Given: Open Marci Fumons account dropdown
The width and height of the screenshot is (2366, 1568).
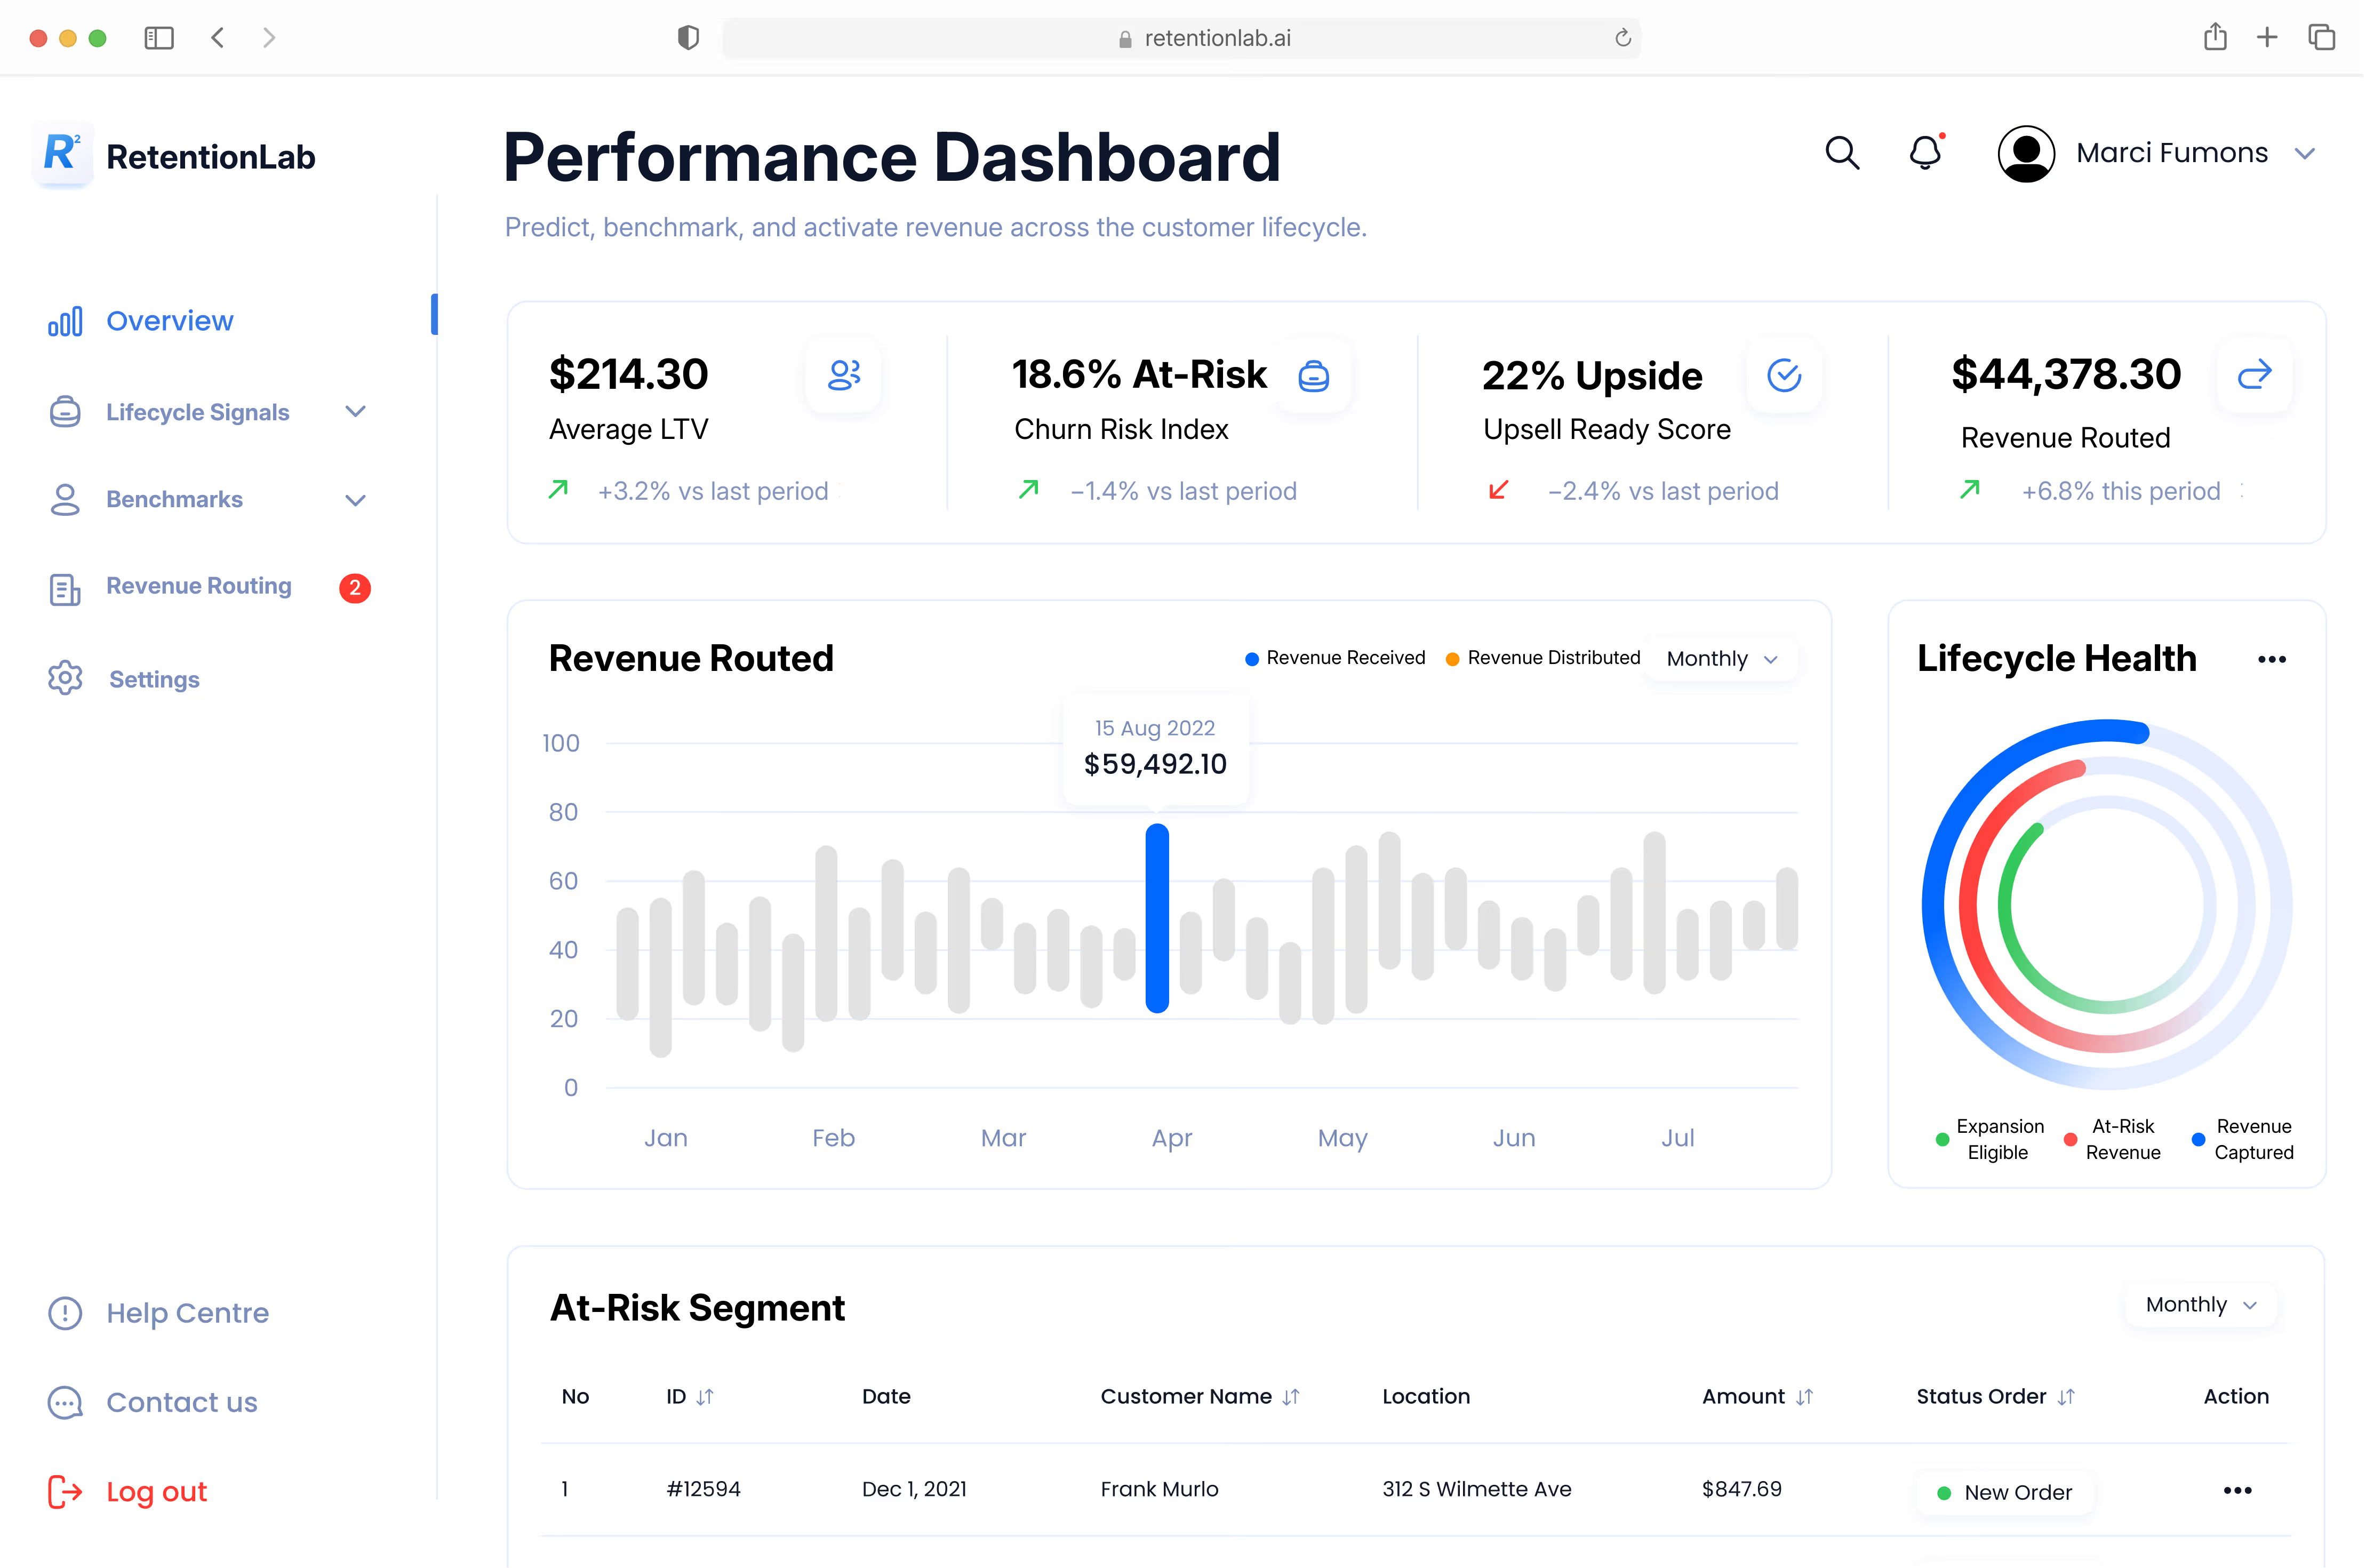Looking at the screenshot, I should (2305, 154).
